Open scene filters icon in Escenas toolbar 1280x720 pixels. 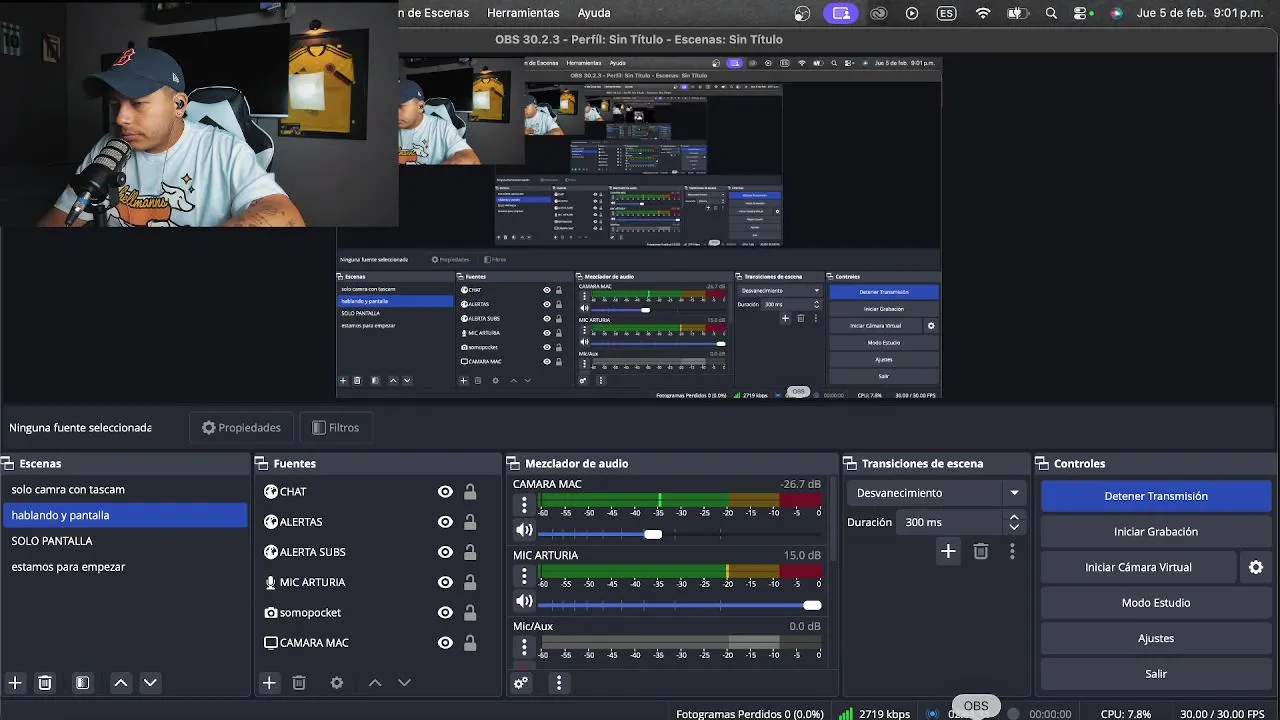[x=83, y=683]
